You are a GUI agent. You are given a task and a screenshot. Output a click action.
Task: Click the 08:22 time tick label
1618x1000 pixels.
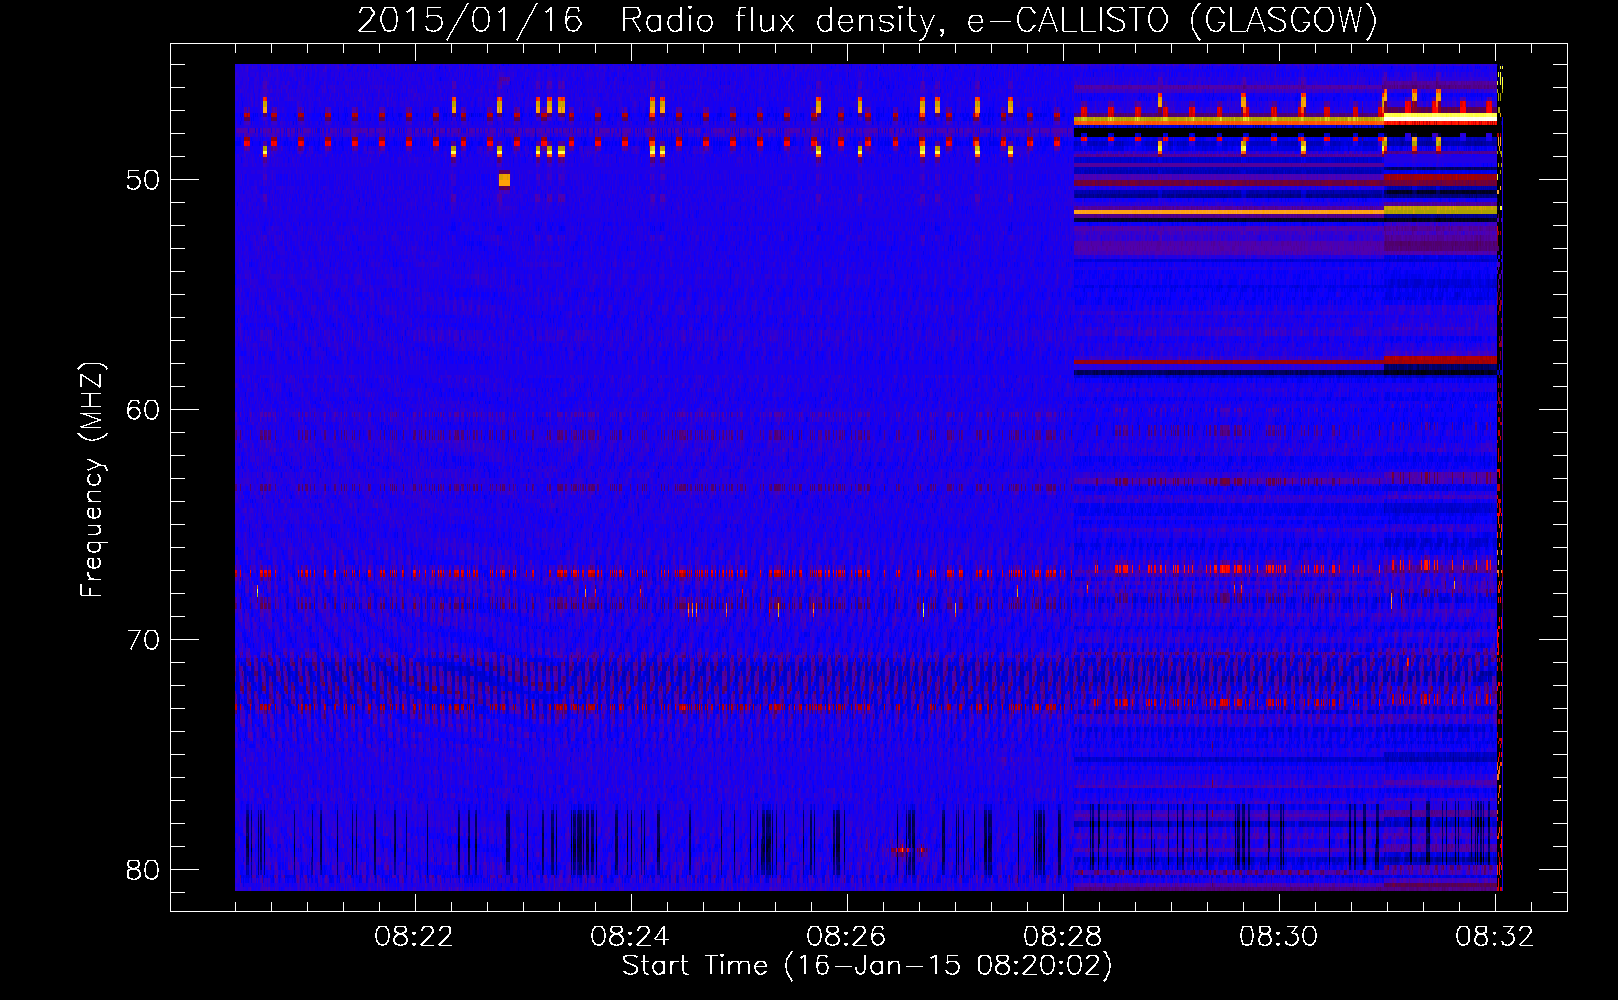[414, 937]
